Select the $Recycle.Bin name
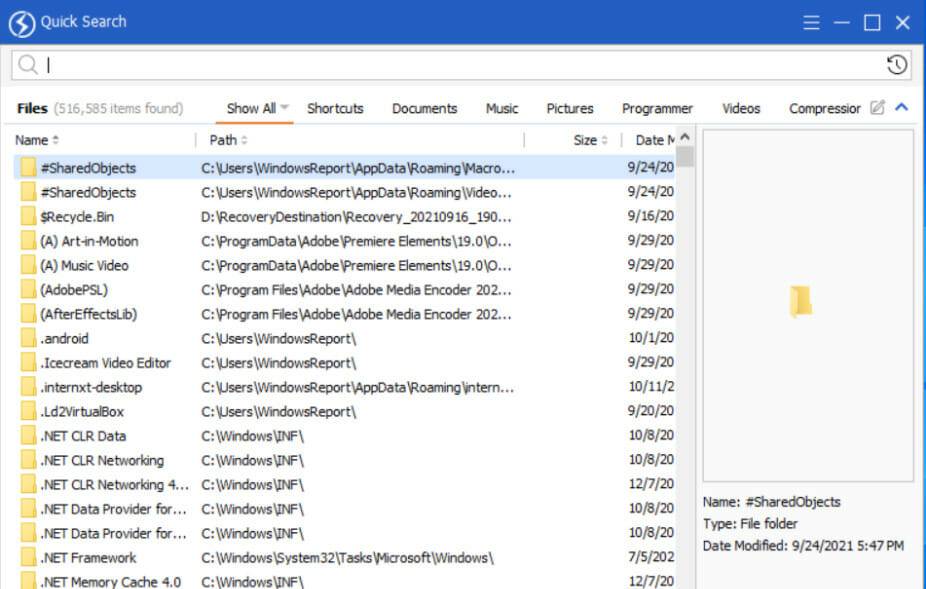The image size is (926, 589). pos(77,217)
